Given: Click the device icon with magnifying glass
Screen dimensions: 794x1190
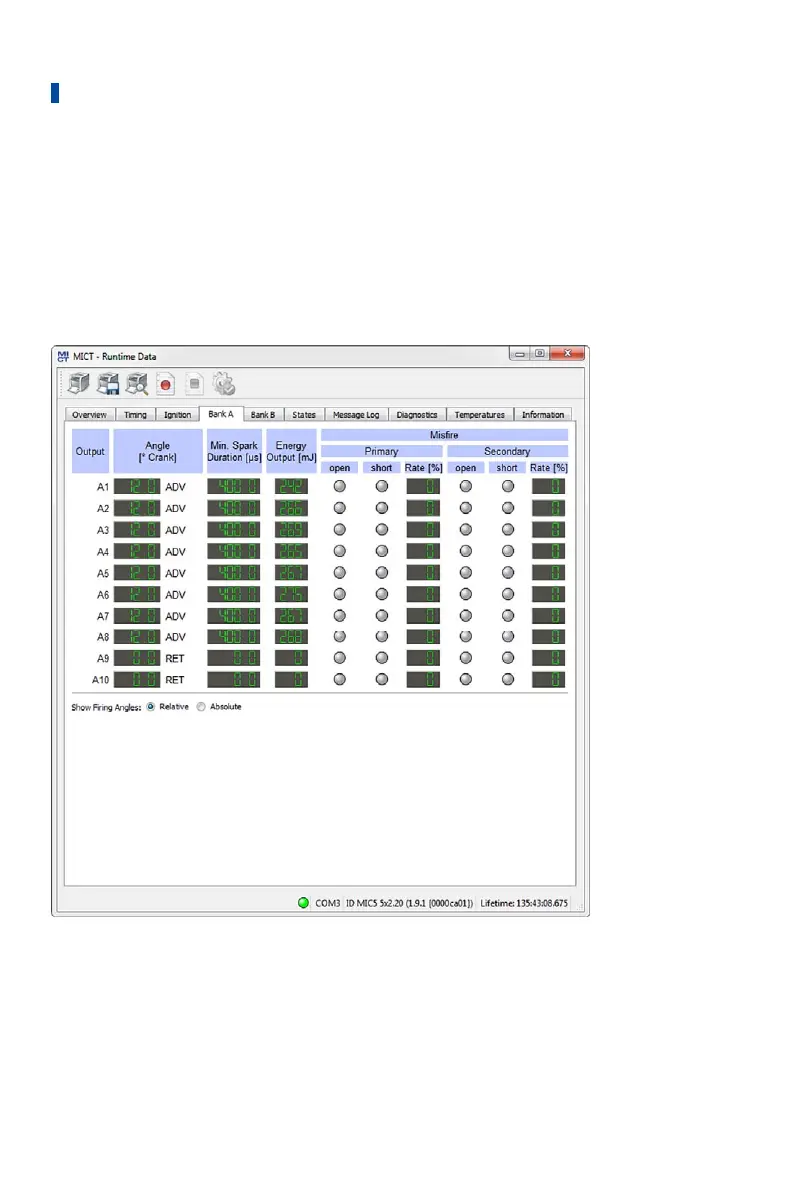Looking at the screenshot, I should [137, 384].
